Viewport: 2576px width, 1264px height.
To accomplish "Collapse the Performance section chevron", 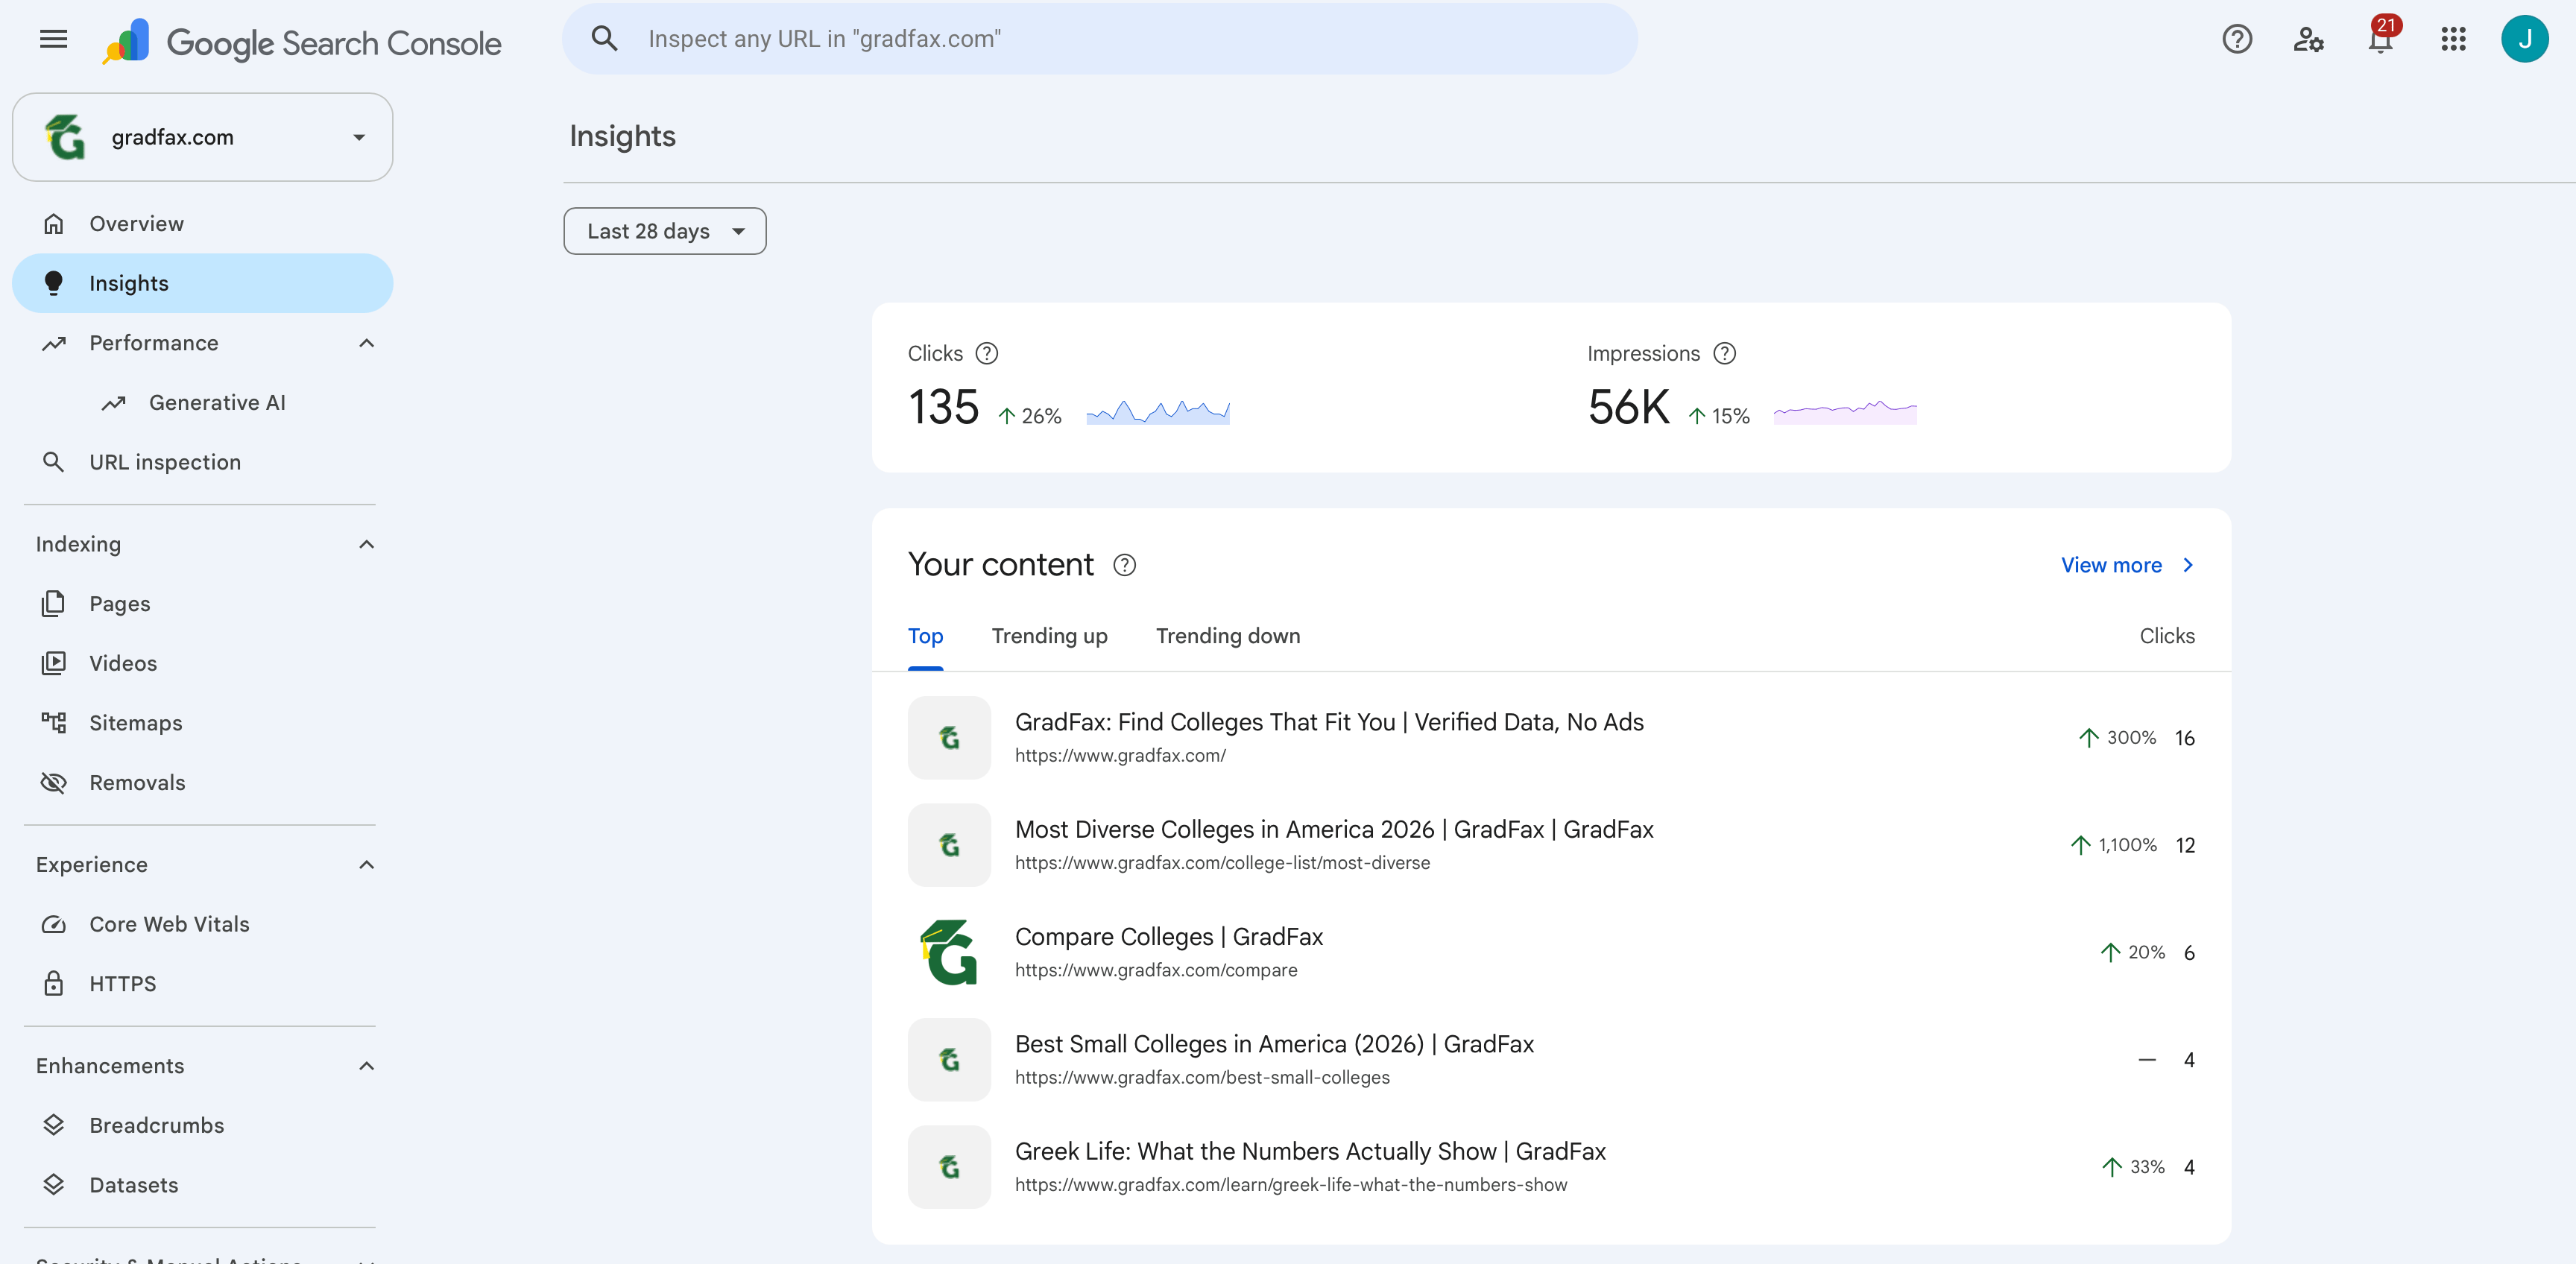I will coord(366,343).
